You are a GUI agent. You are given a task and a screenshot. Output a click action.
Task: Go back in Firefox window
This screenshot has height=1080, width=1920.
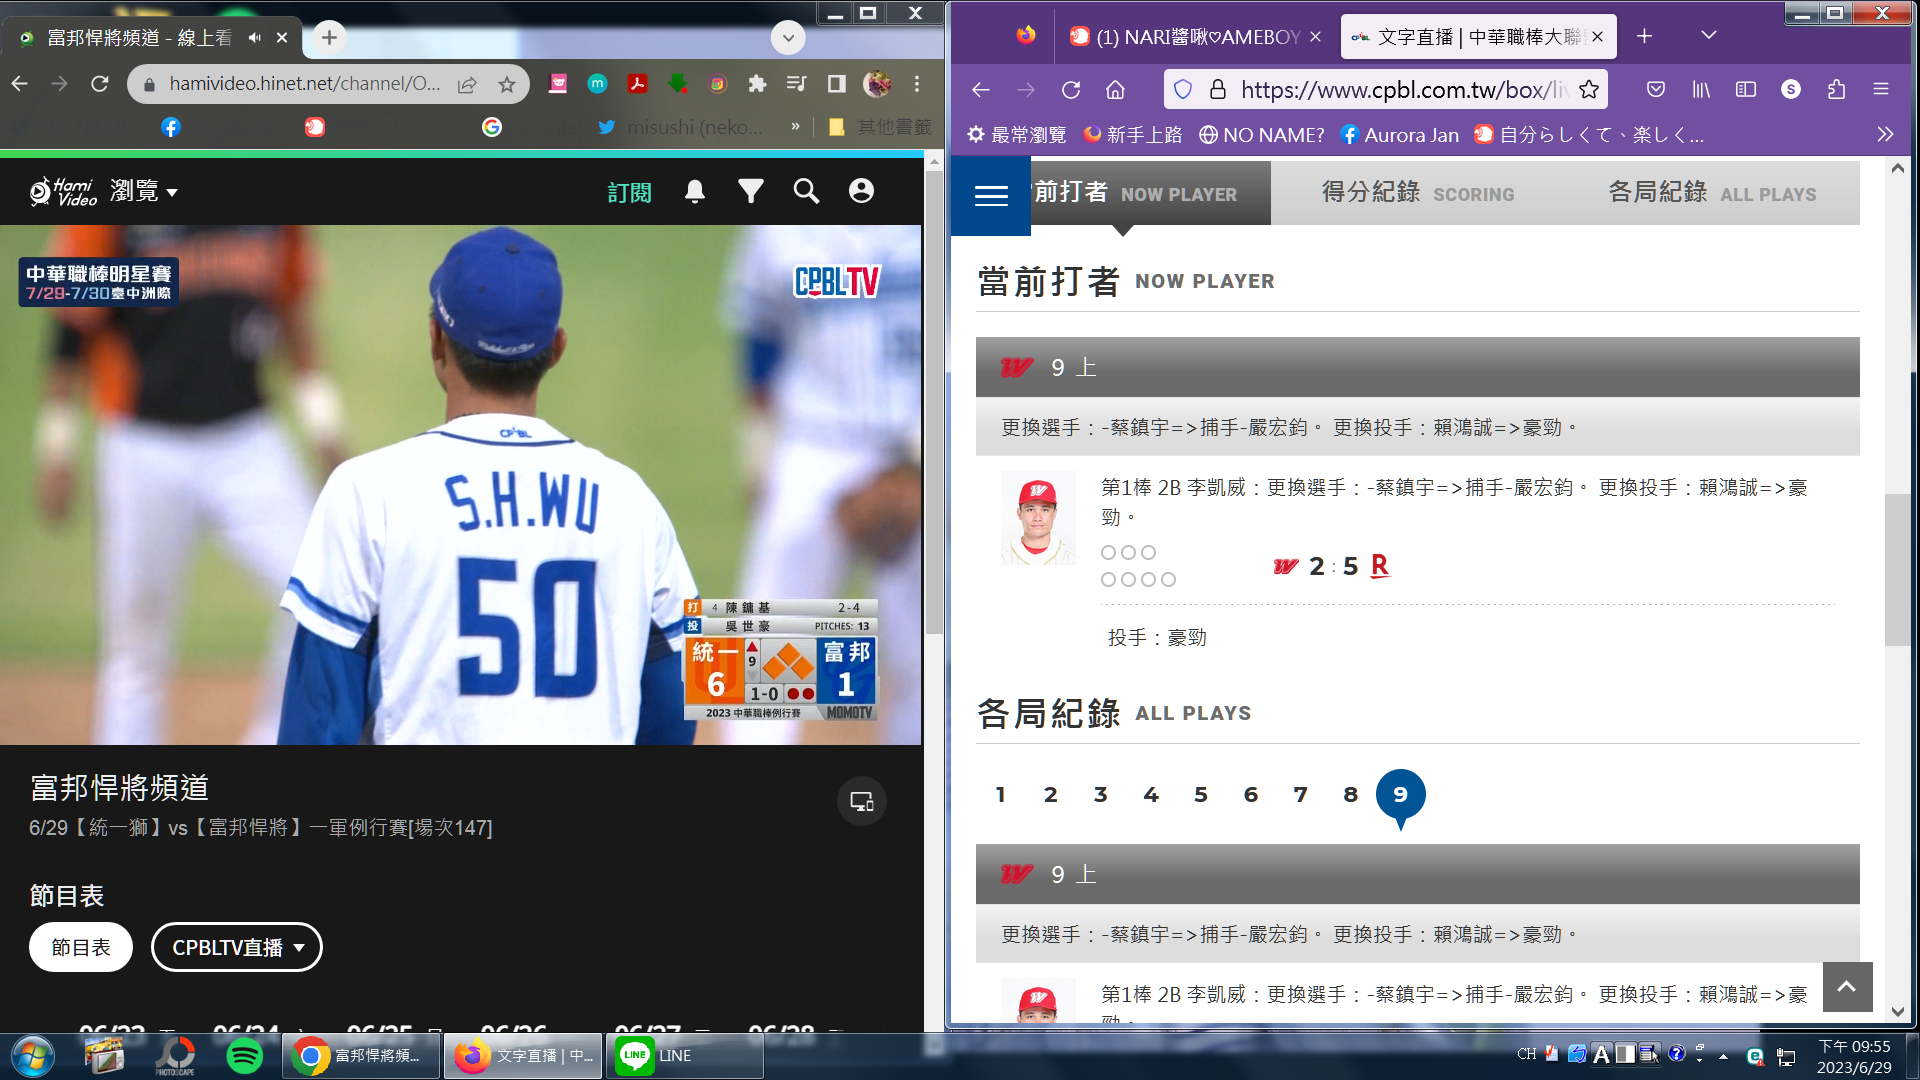point(980,90)
